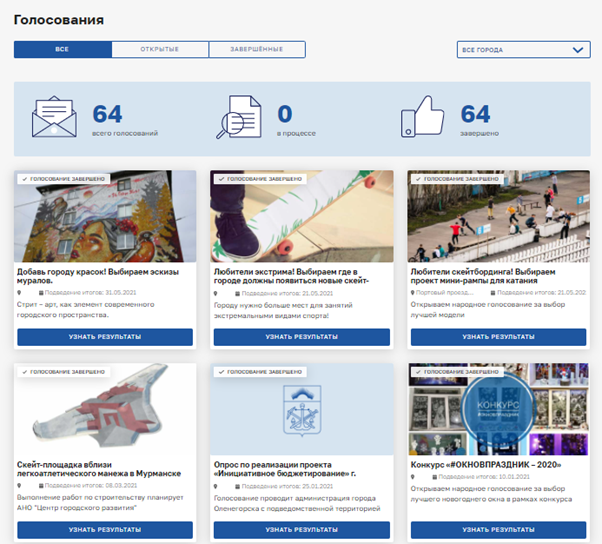Click the location pin on murals card
This screenshot has width=602, height=544.
tap(19, 293)
